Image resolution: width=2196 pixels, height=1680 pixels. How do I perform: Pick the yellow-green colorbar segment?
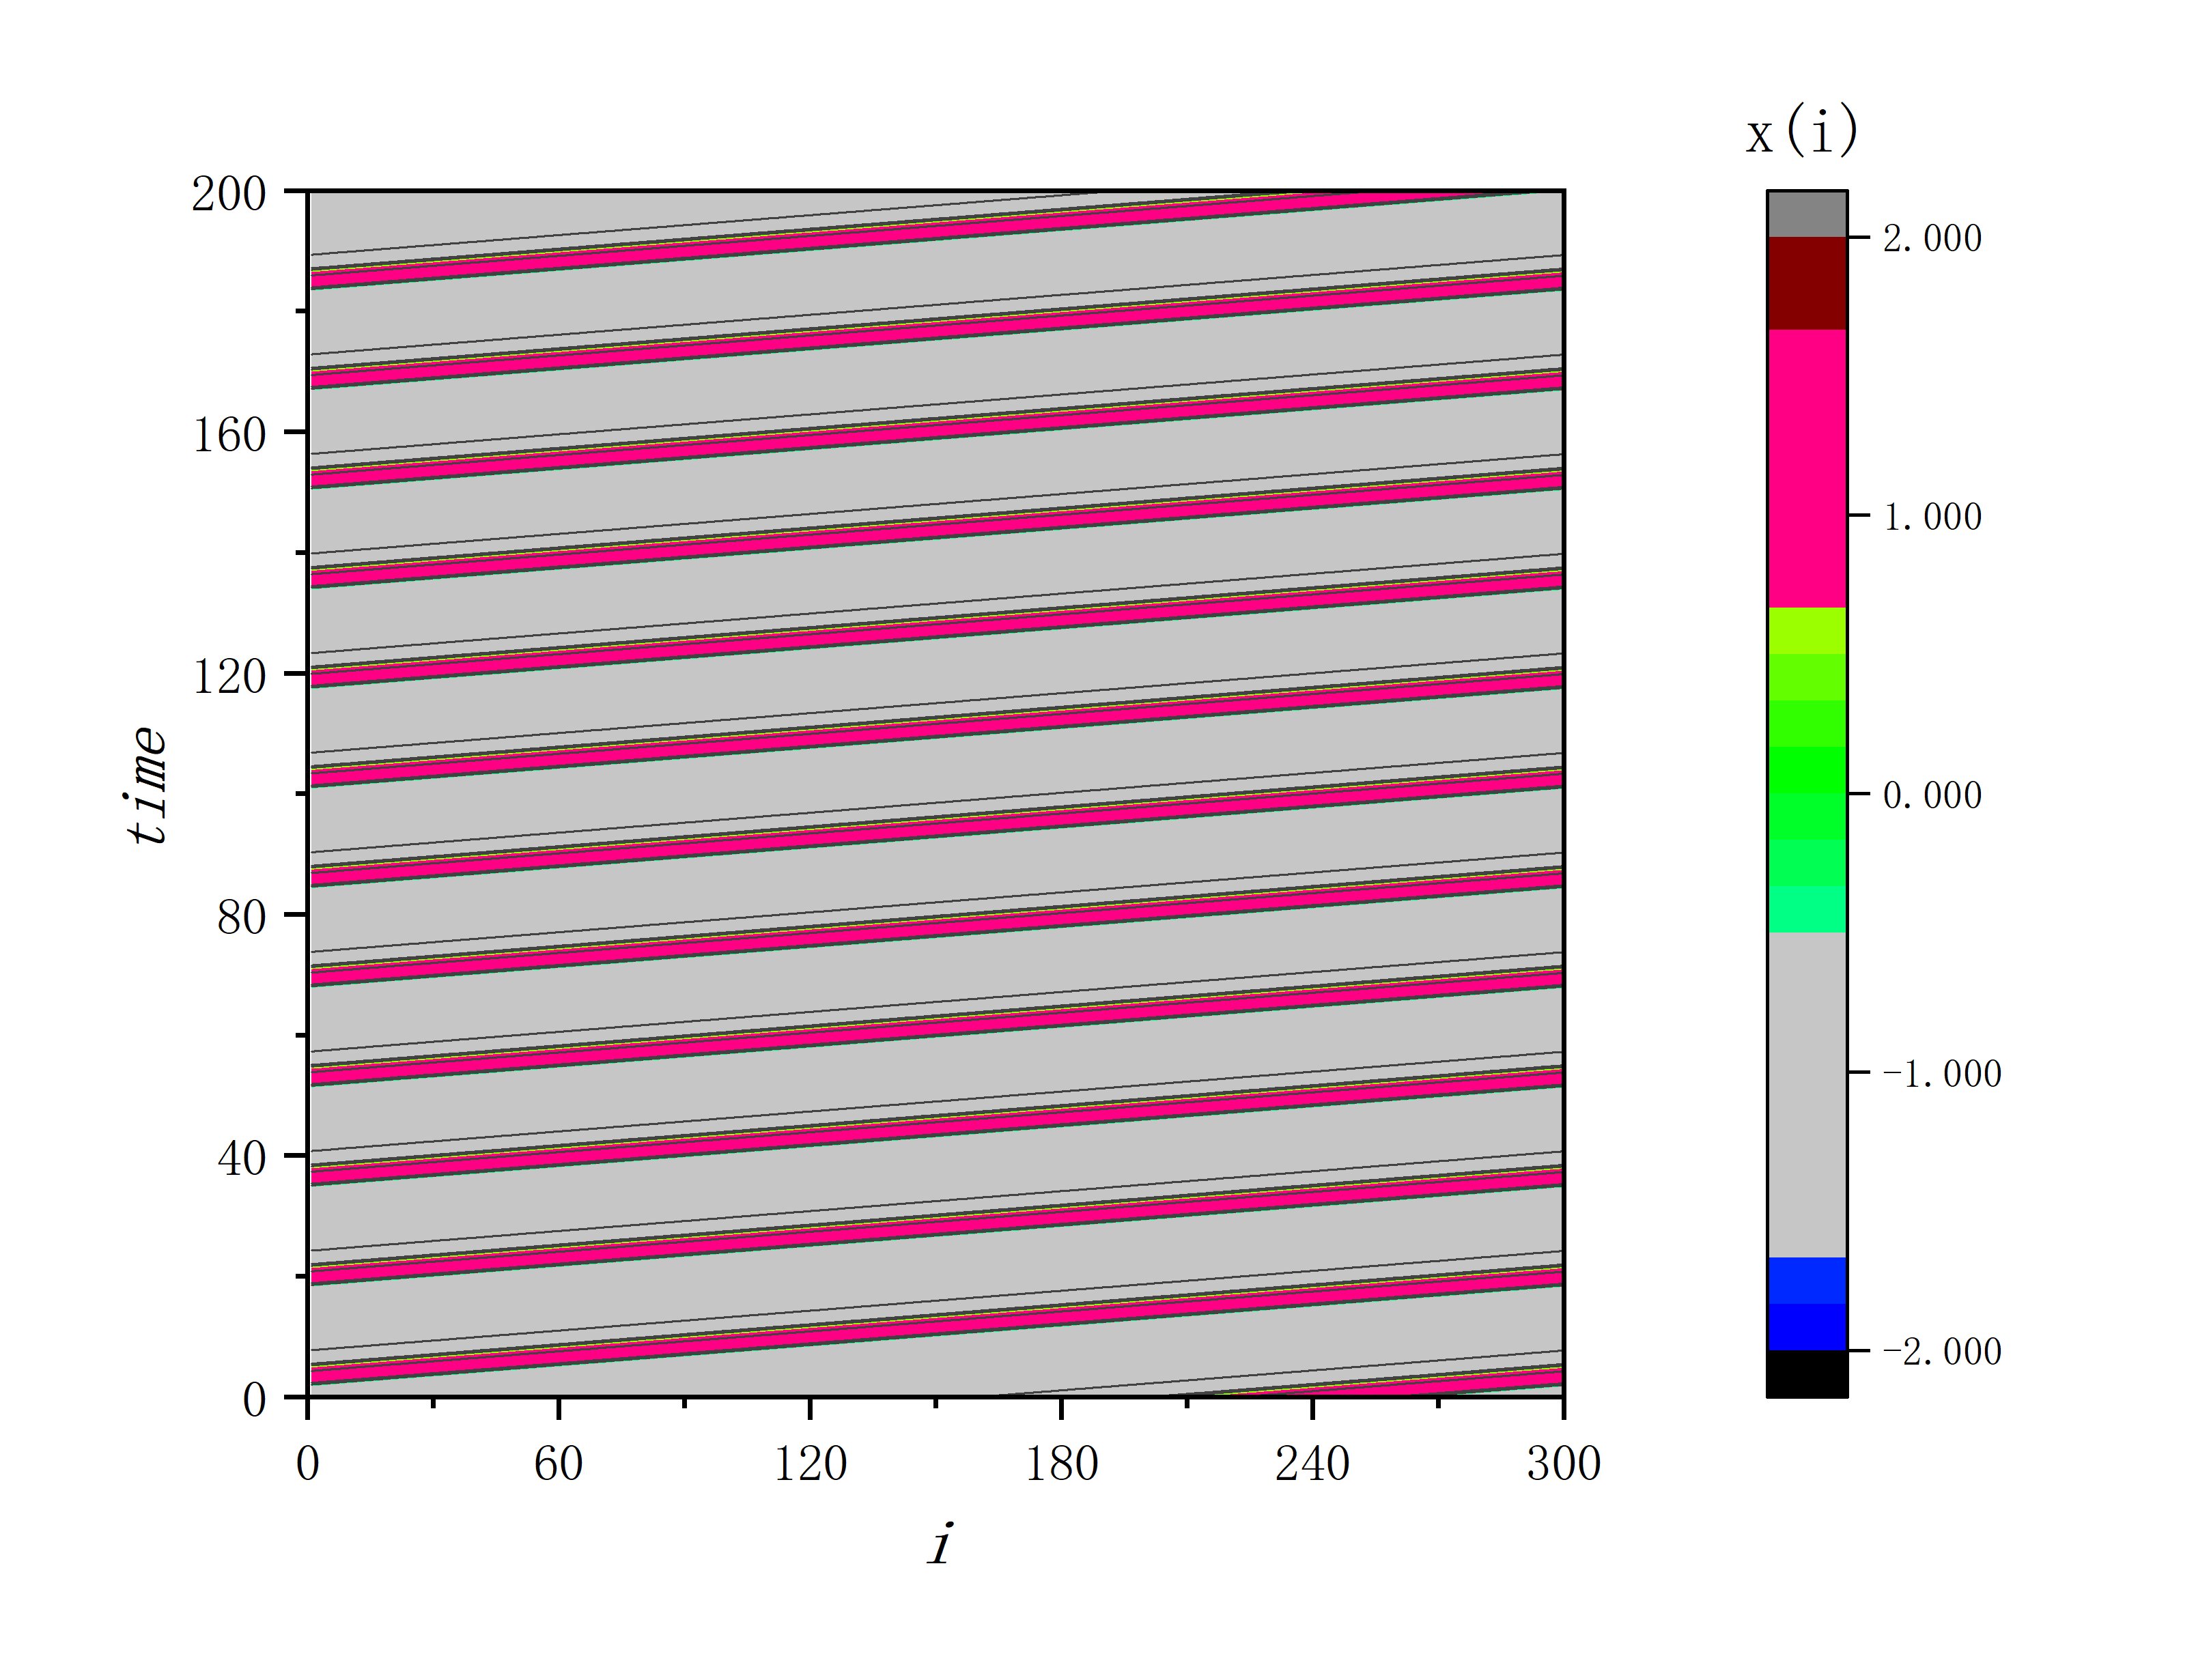click(x=1807, y=631)
